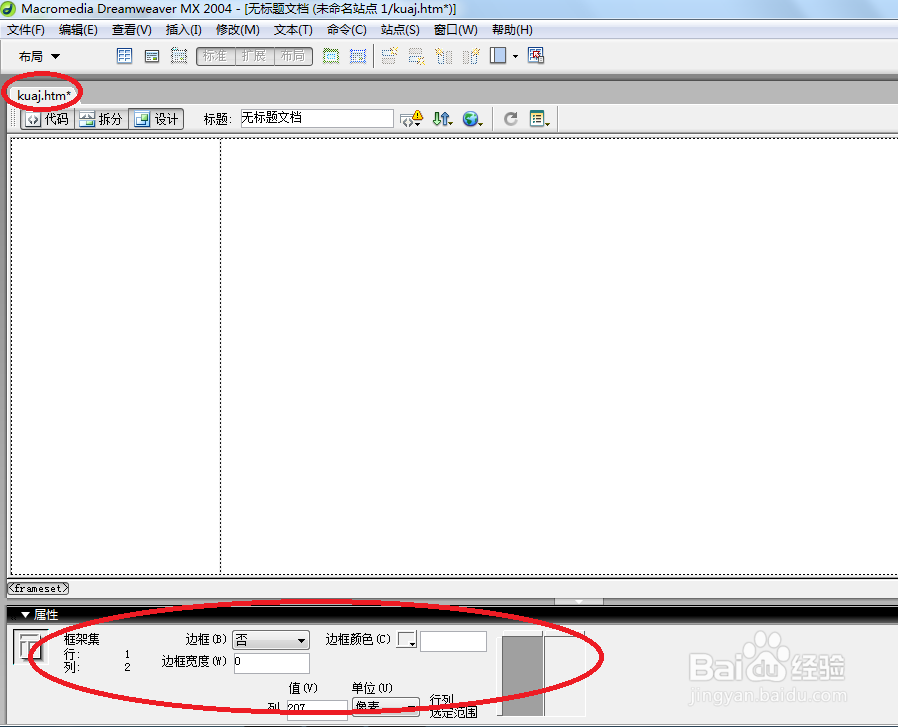This screenshot has width=898, height=727.
Task: Click the Insert Row Above icon
Action: tap(389, 56)
